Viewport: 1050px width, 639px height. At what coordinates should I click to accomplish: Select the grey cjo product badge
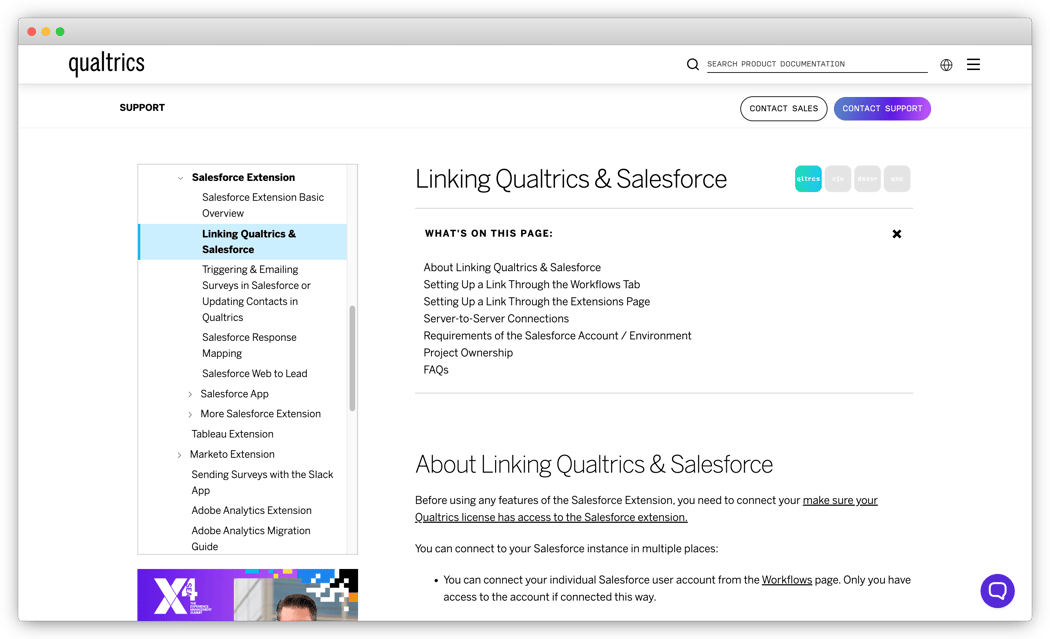click(838, 179)
